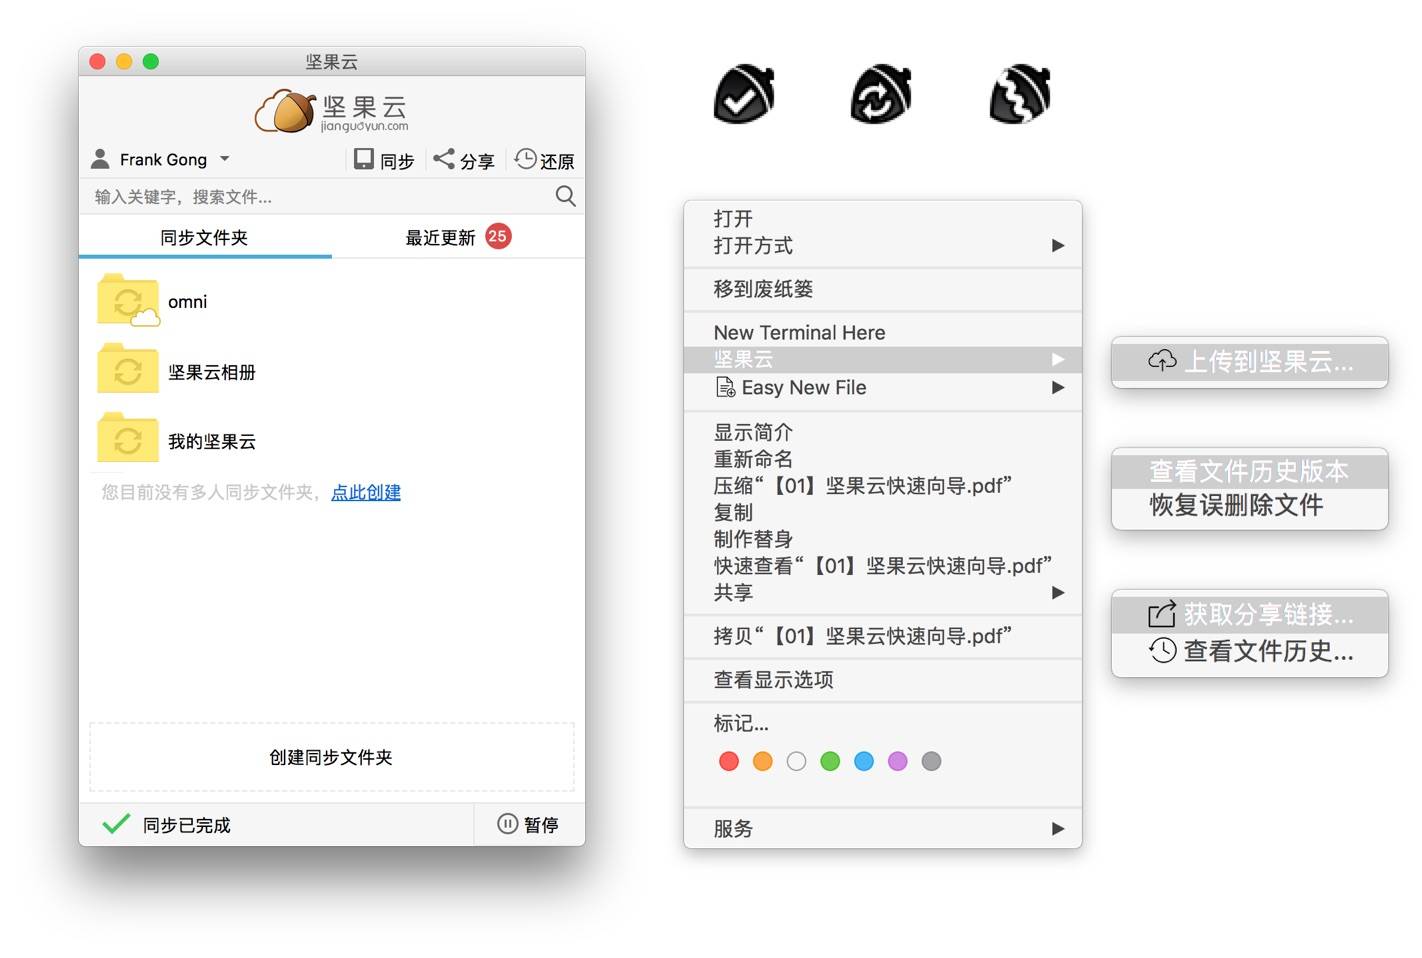
Task: Click the Easy New File document icon
Action: [726, 387]
